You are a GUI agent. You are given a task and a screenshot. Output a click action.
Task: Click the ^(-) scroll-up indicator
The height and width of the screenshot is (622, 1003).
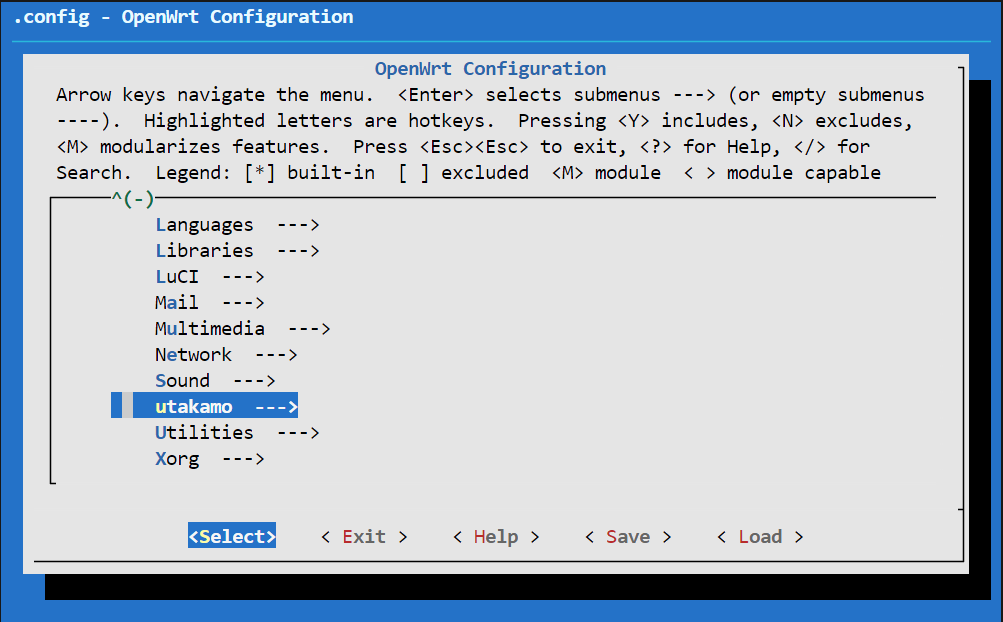pyautogui.click(x=133, y=198)
